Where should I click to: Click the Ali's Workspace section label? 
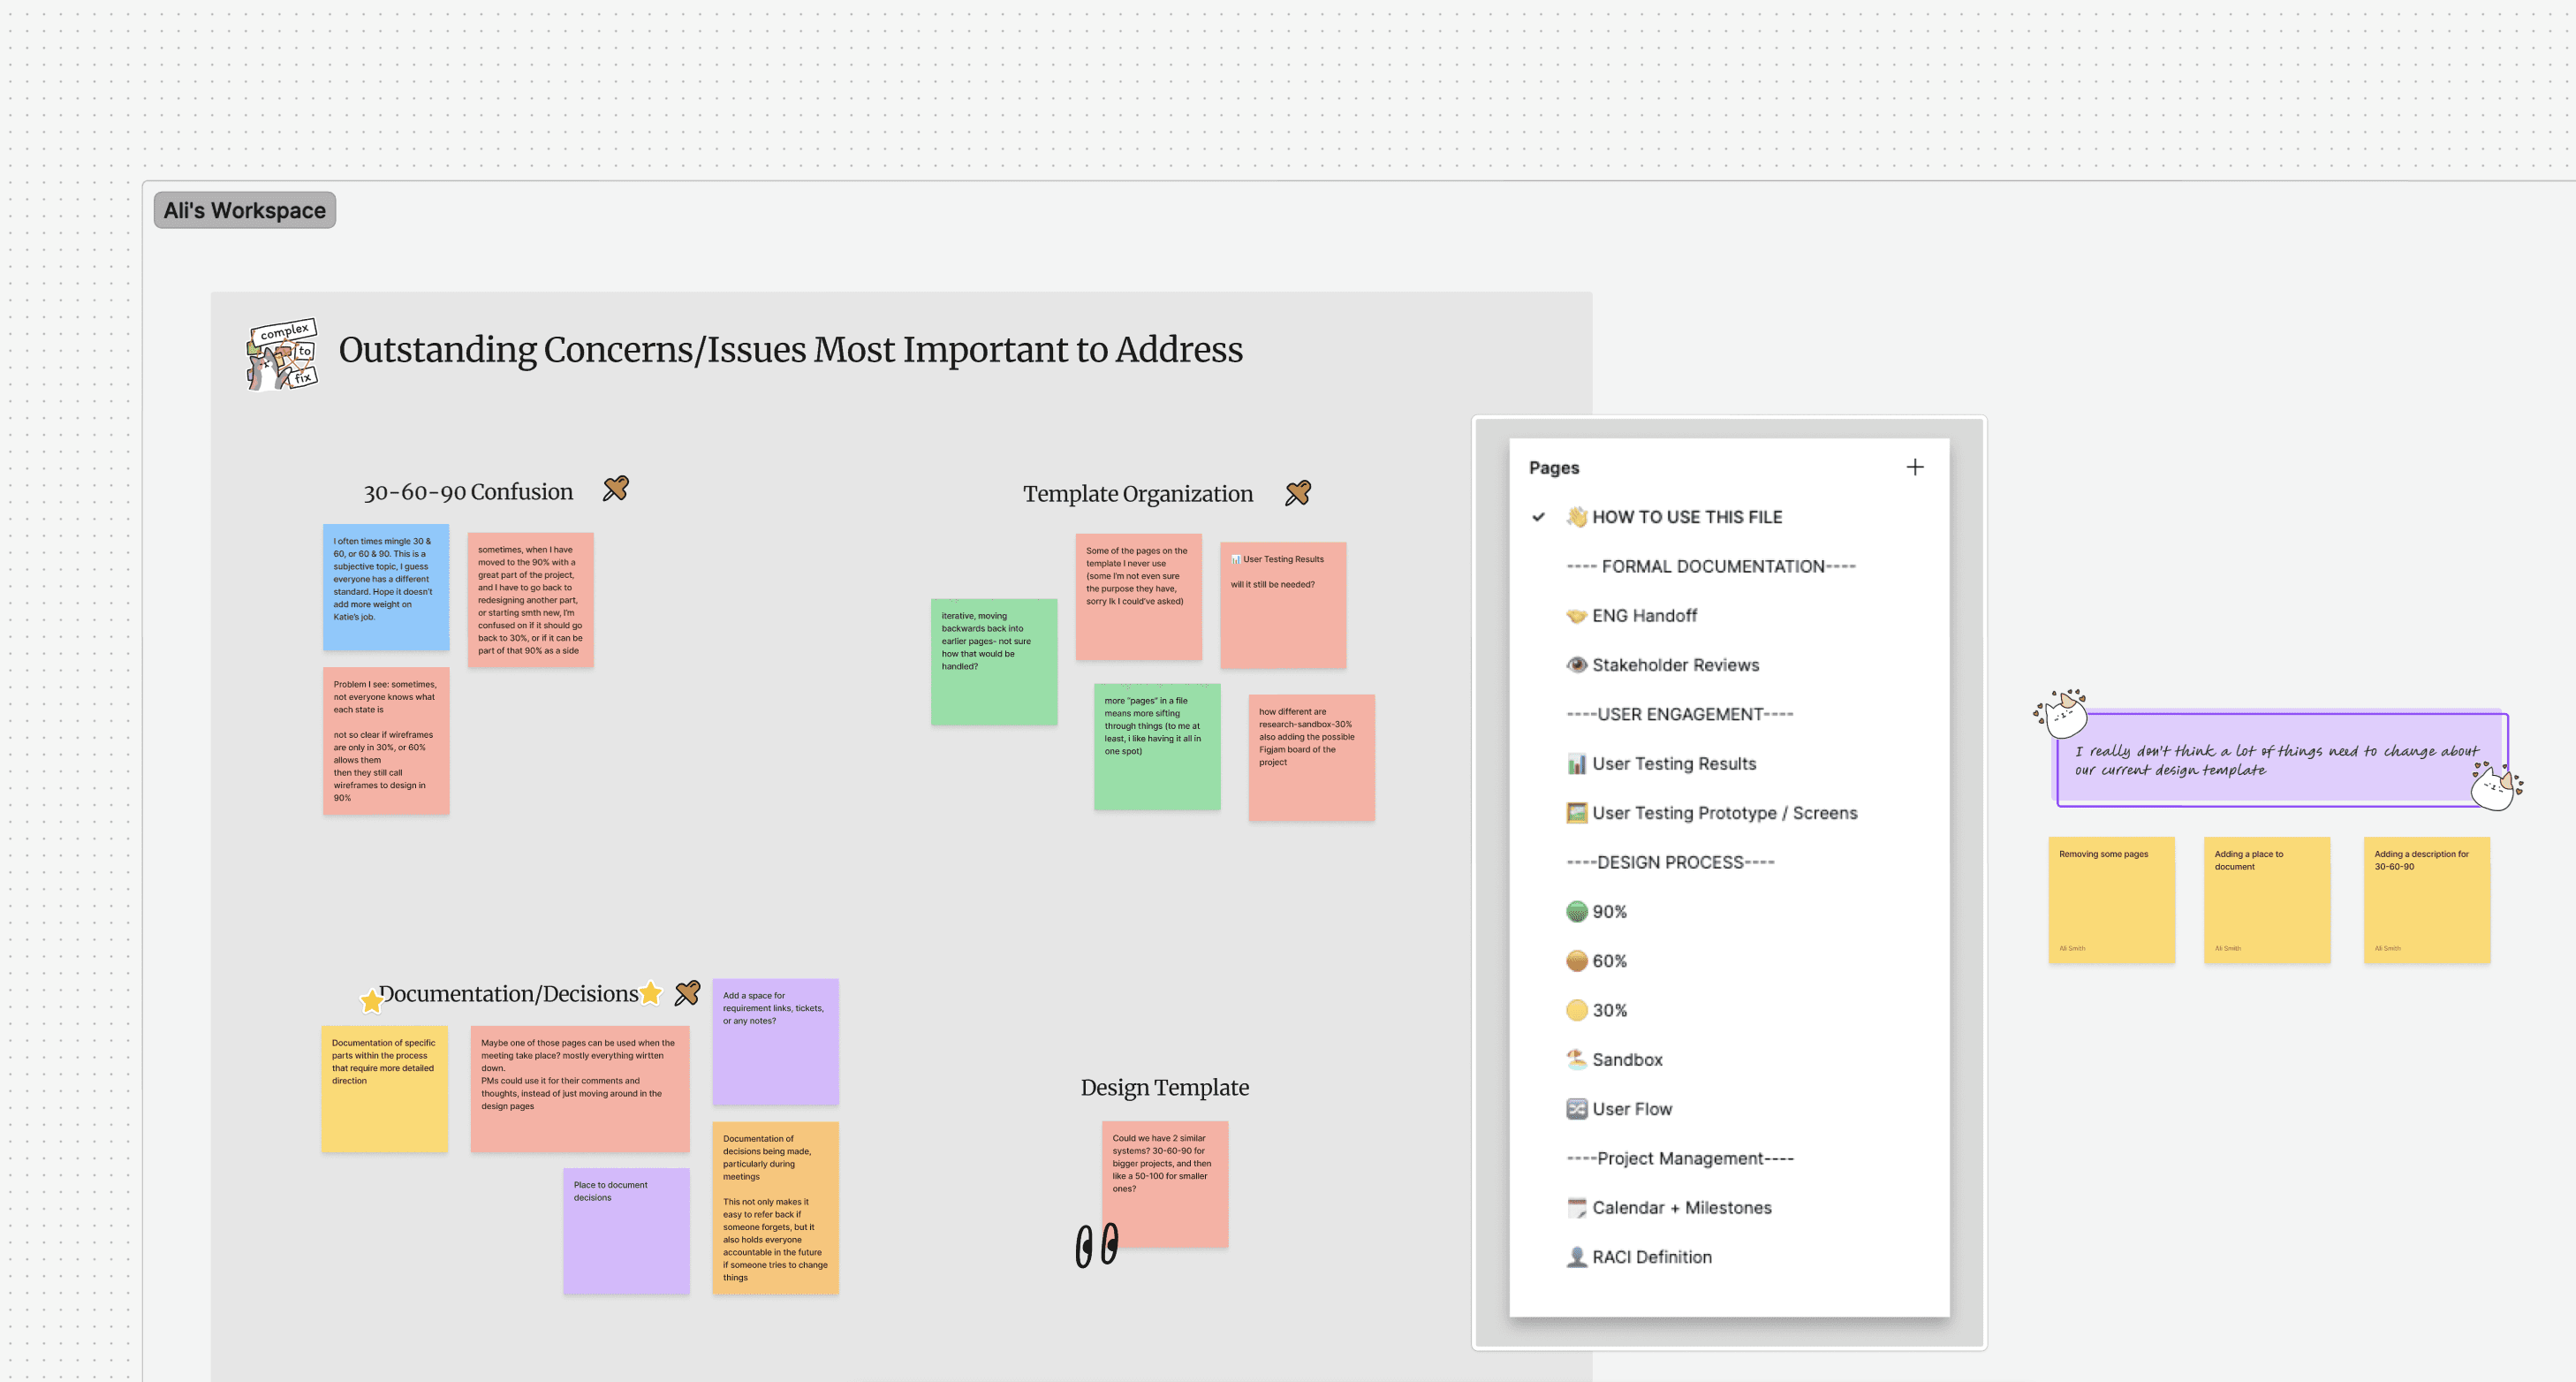point(245,211)
